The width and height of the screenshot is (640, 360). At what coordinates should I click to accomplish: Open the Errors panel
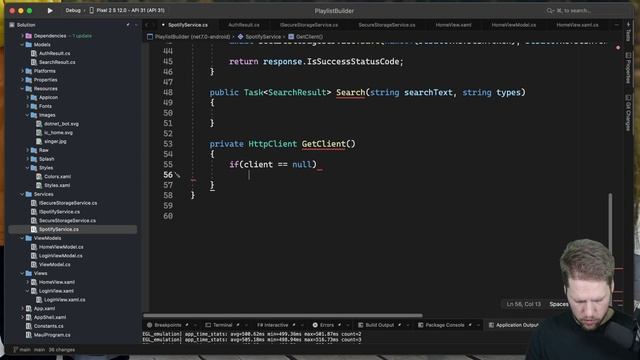coord(327,325)
